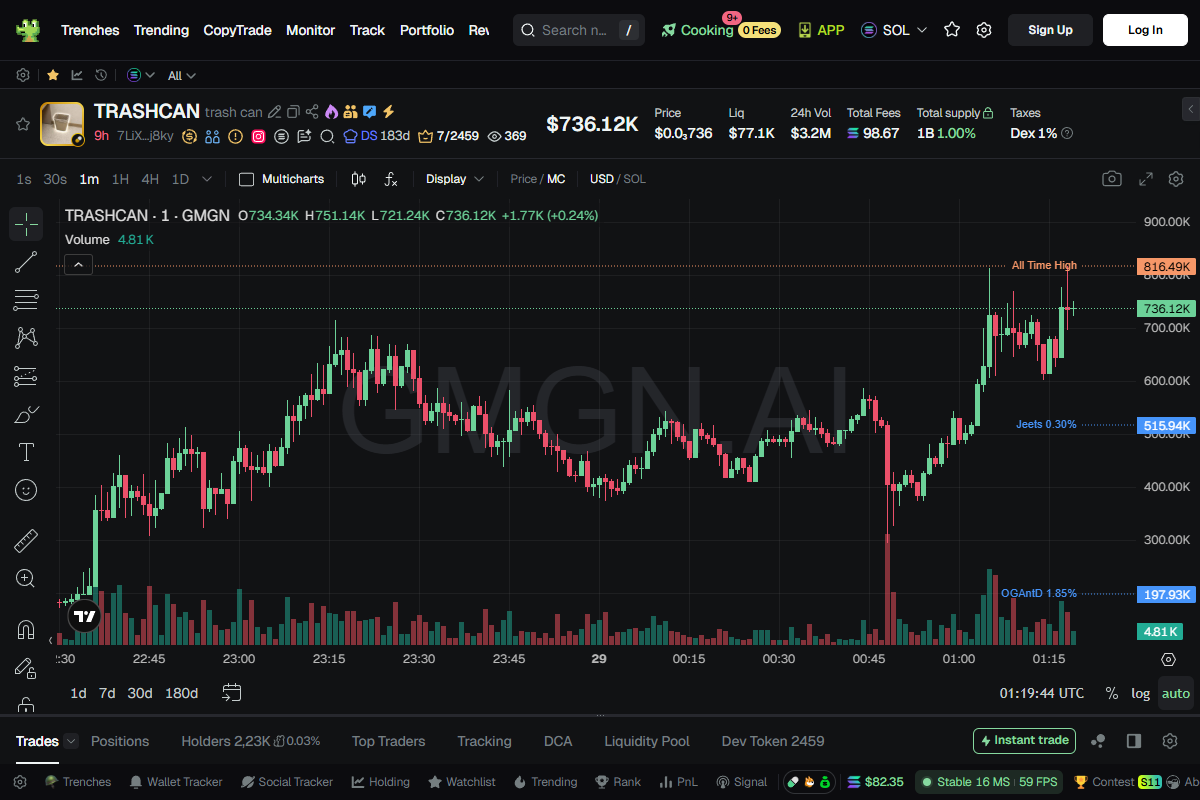Open the history clock icon
Screen dimensions: 1200x800
(x=101, y=75)
